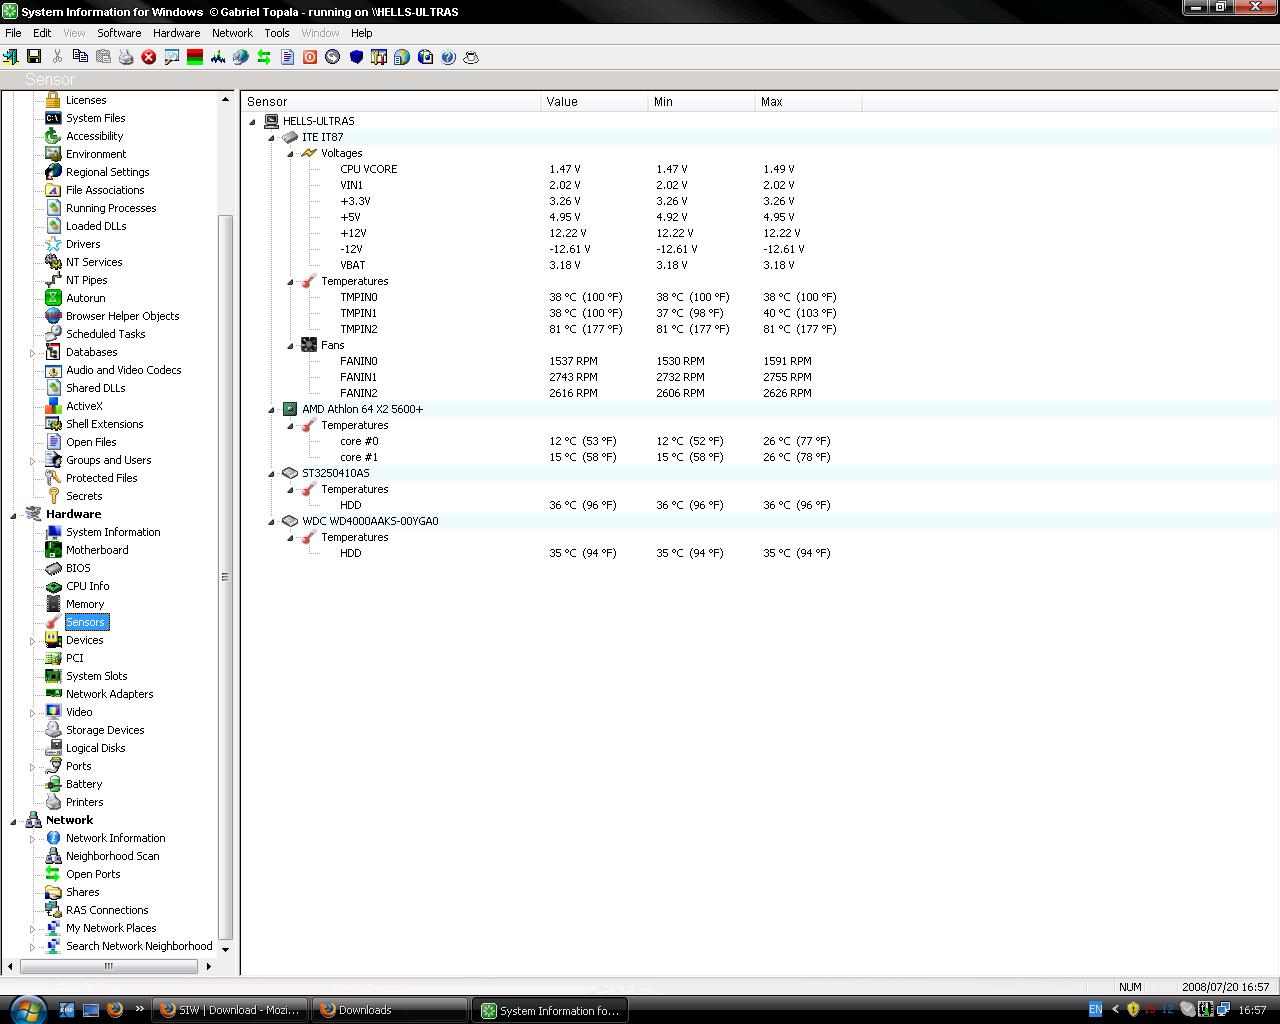The height and width of the screenshot is (1024, 1280).
Task: Expand the Video tree node
Action: tap(32, 713)
